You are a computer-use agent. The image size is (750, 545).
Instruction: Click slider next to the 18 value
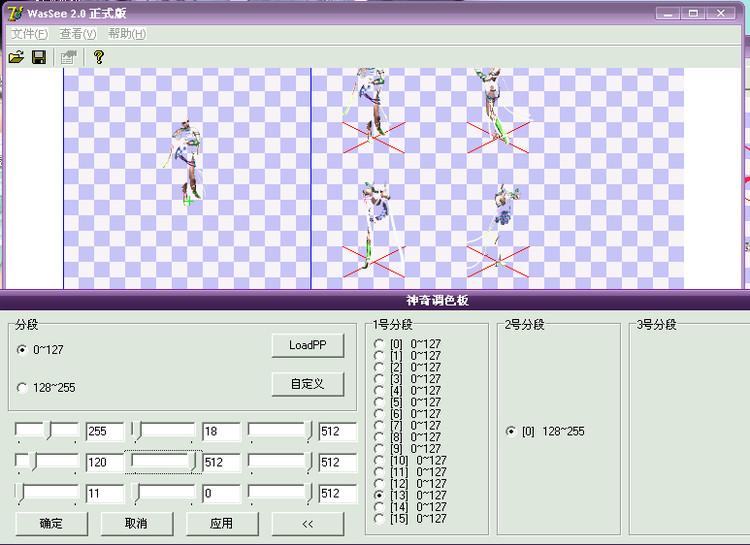[164, 432]
